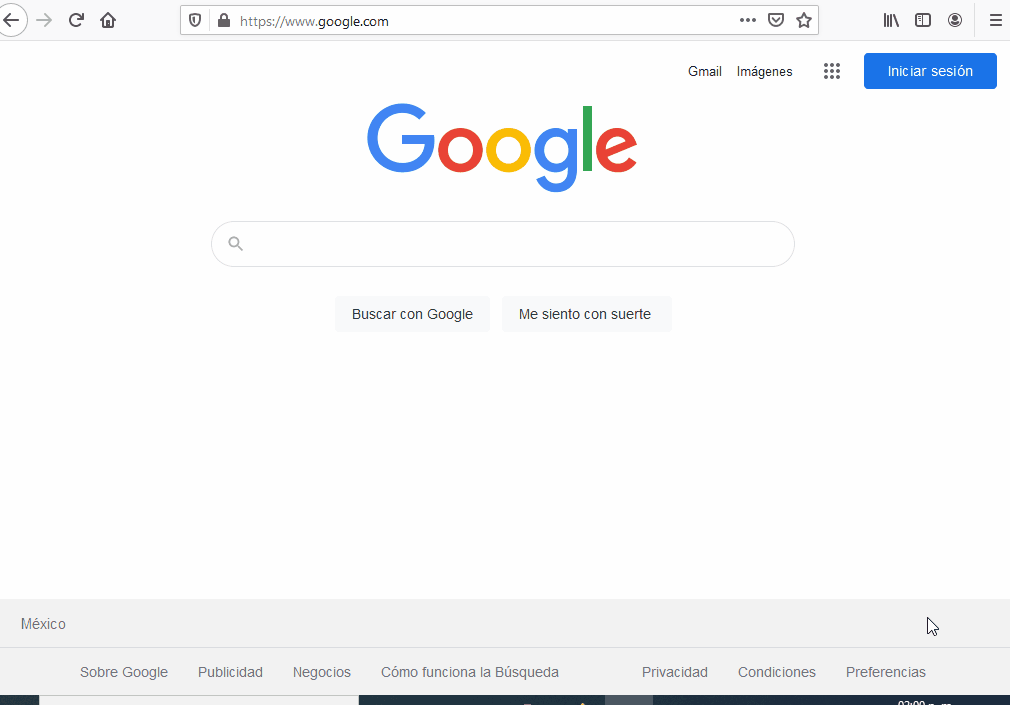Open the Library bookmarks icon

point(891,21)
